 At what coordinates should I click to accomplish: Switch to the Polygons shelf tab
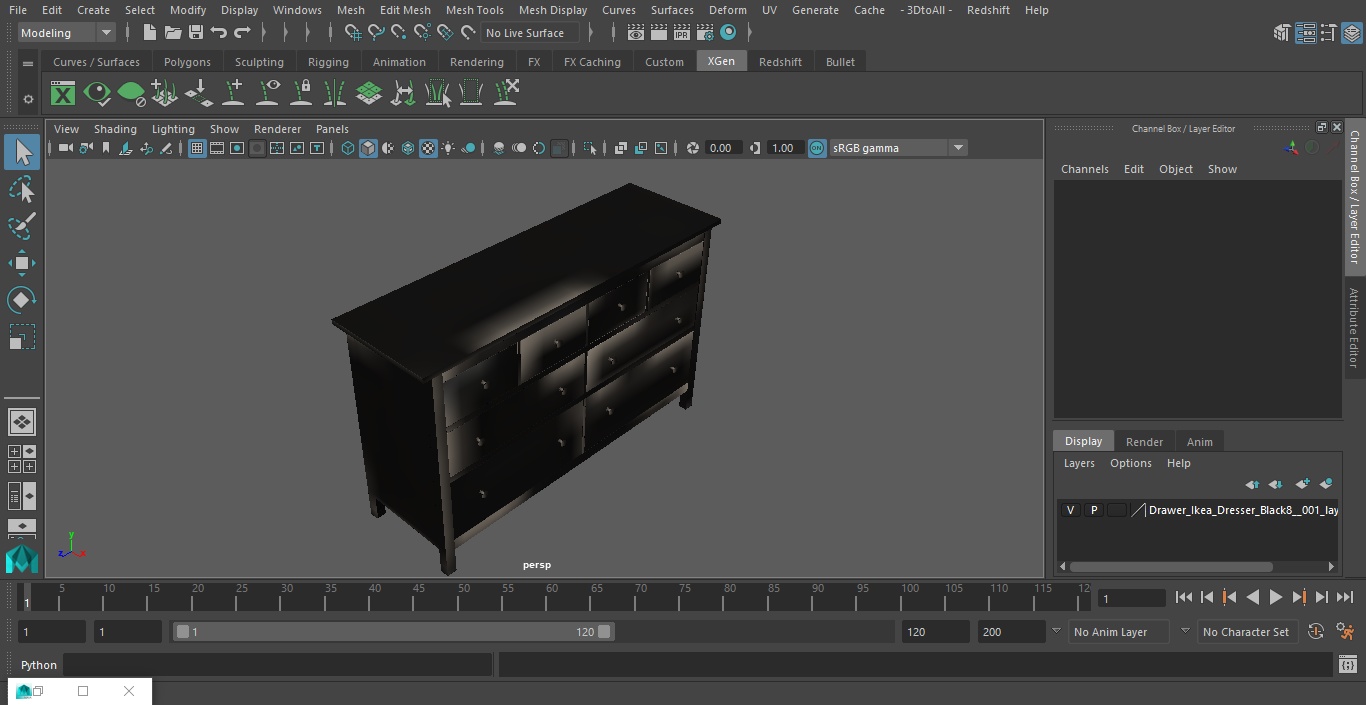[187, 62]
